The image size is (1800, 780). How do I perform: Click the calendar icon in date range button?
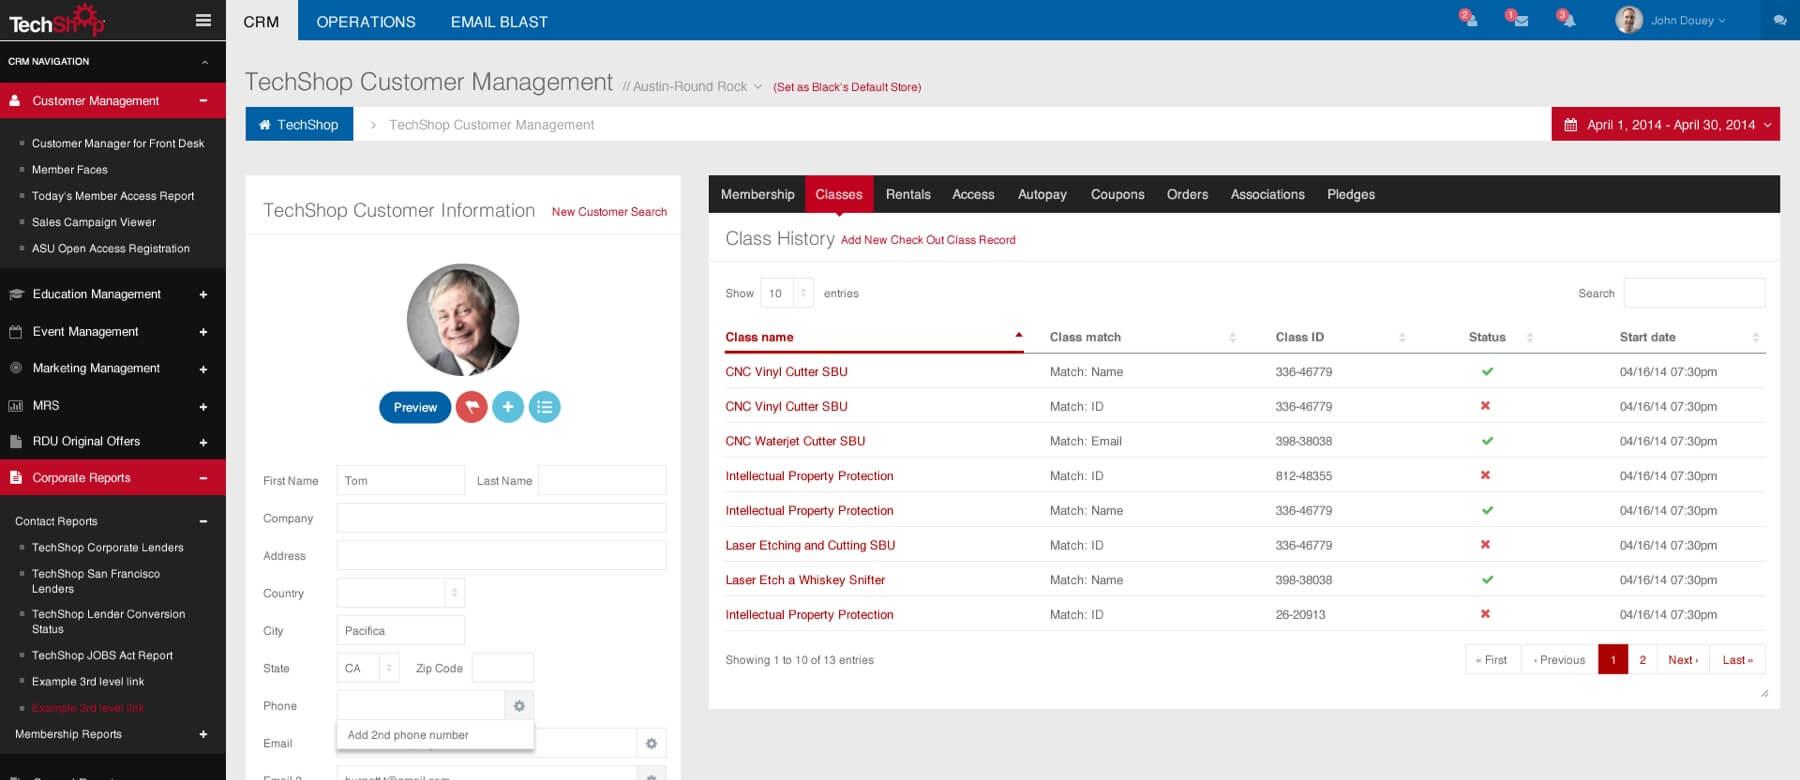(1570, 125)
